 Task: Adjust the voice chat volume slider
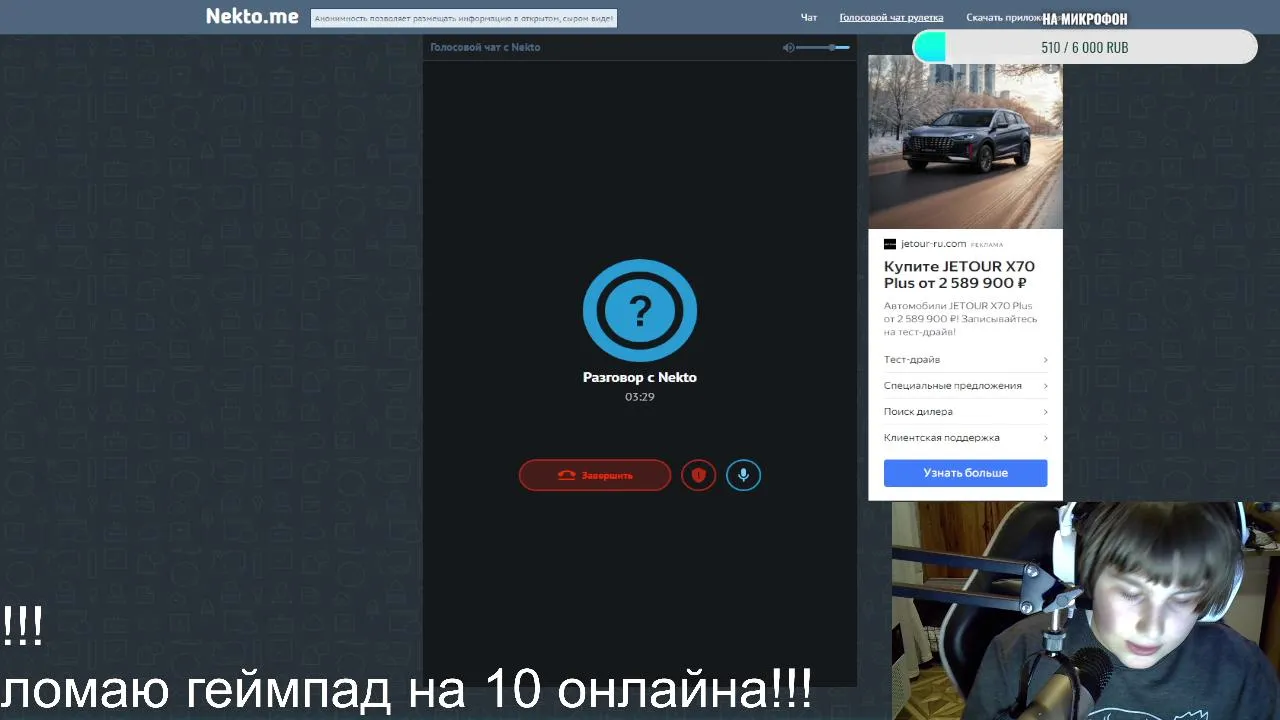824,47
